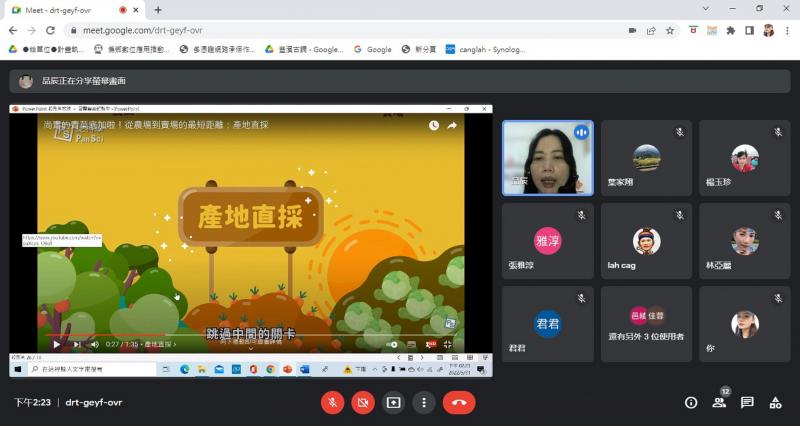Open the participant count badge 12
This screenshot has width=800, height=426.
725,391
